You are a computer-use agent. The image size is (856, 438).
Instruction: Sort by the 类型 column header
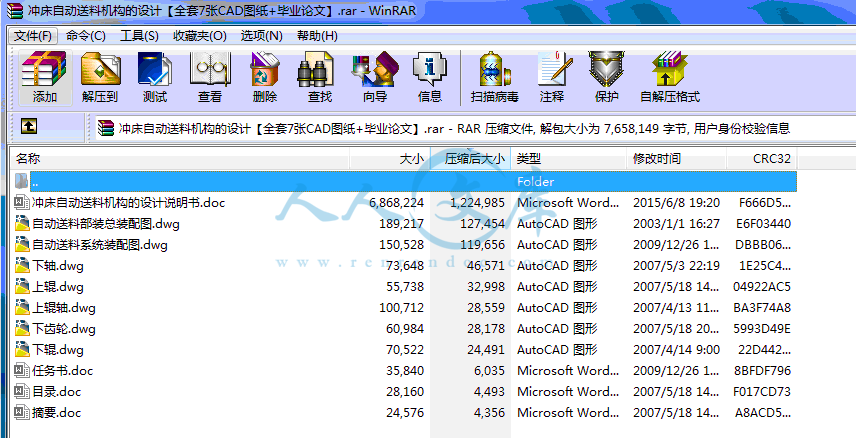pos(568,159)
